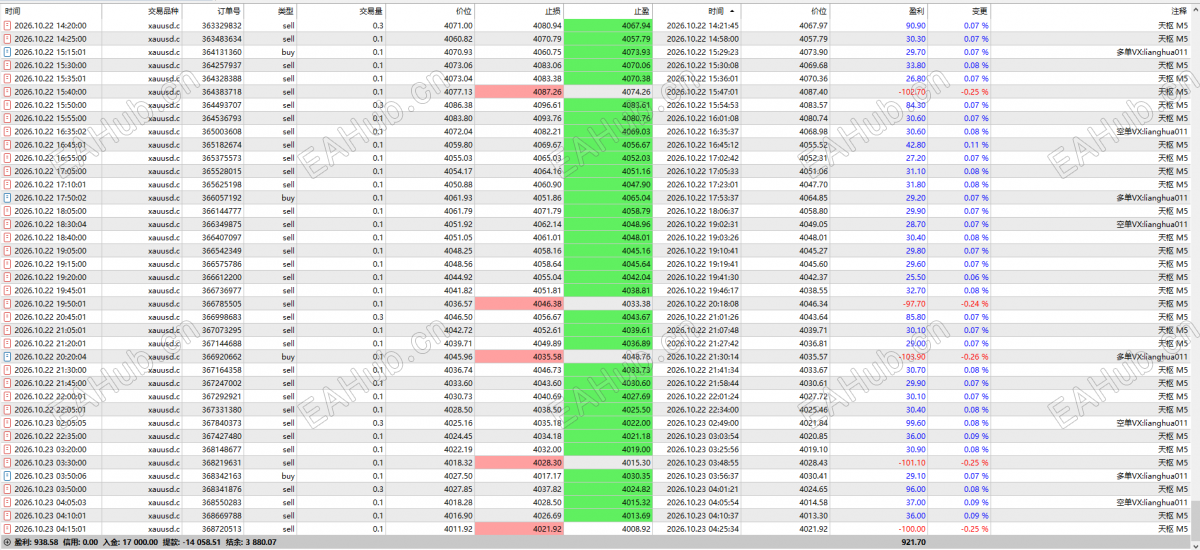1200x550 pixels.
Task: Click the buy order icon for 2026.10.22 15:15:01
Action: click(x=8, y=51)
